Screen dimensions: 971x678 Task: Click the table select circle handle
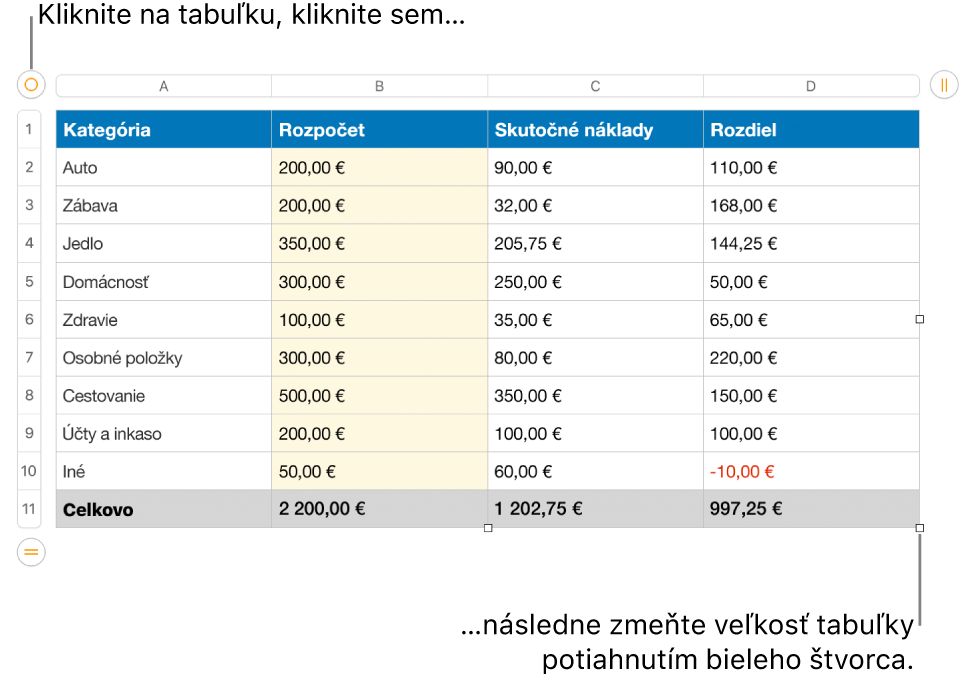(x=31, y=85)
